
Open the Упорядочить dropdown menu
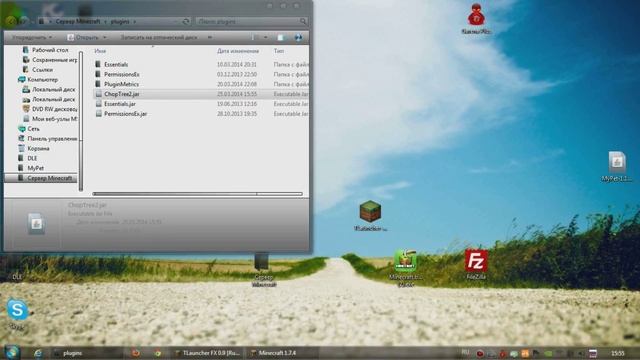pyautogui.click(x=32, y=38)
